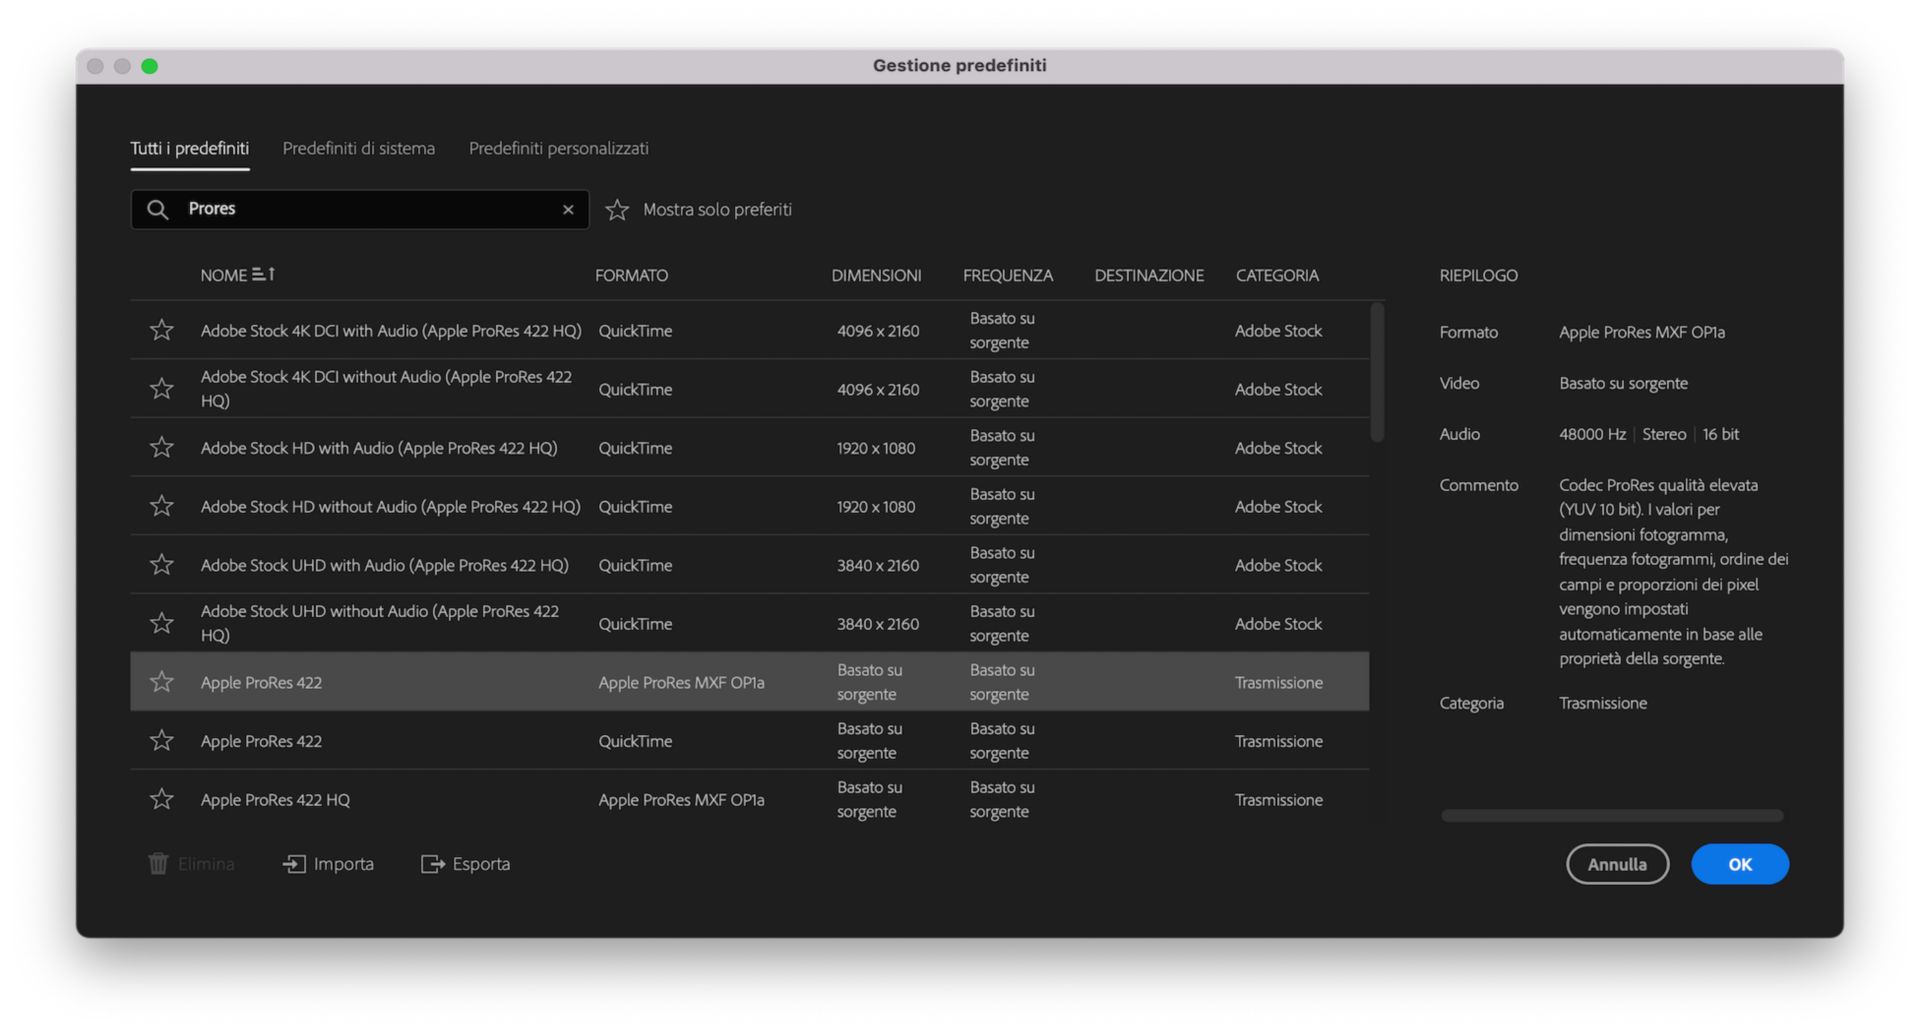Click Adobe Stock category in HD without Audio row

tap(1278, 507)
